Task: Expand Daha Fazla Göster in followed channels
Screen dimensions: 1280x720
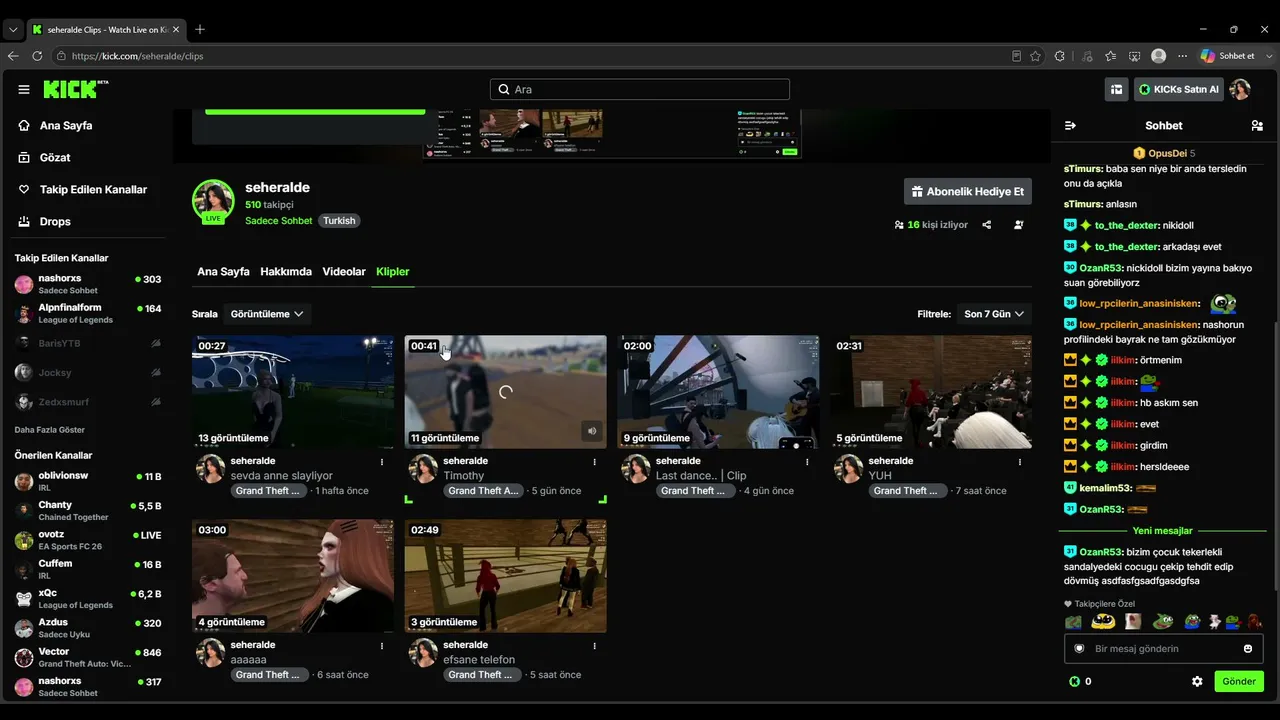Action: pyautogui.click(x=50, y=430)
